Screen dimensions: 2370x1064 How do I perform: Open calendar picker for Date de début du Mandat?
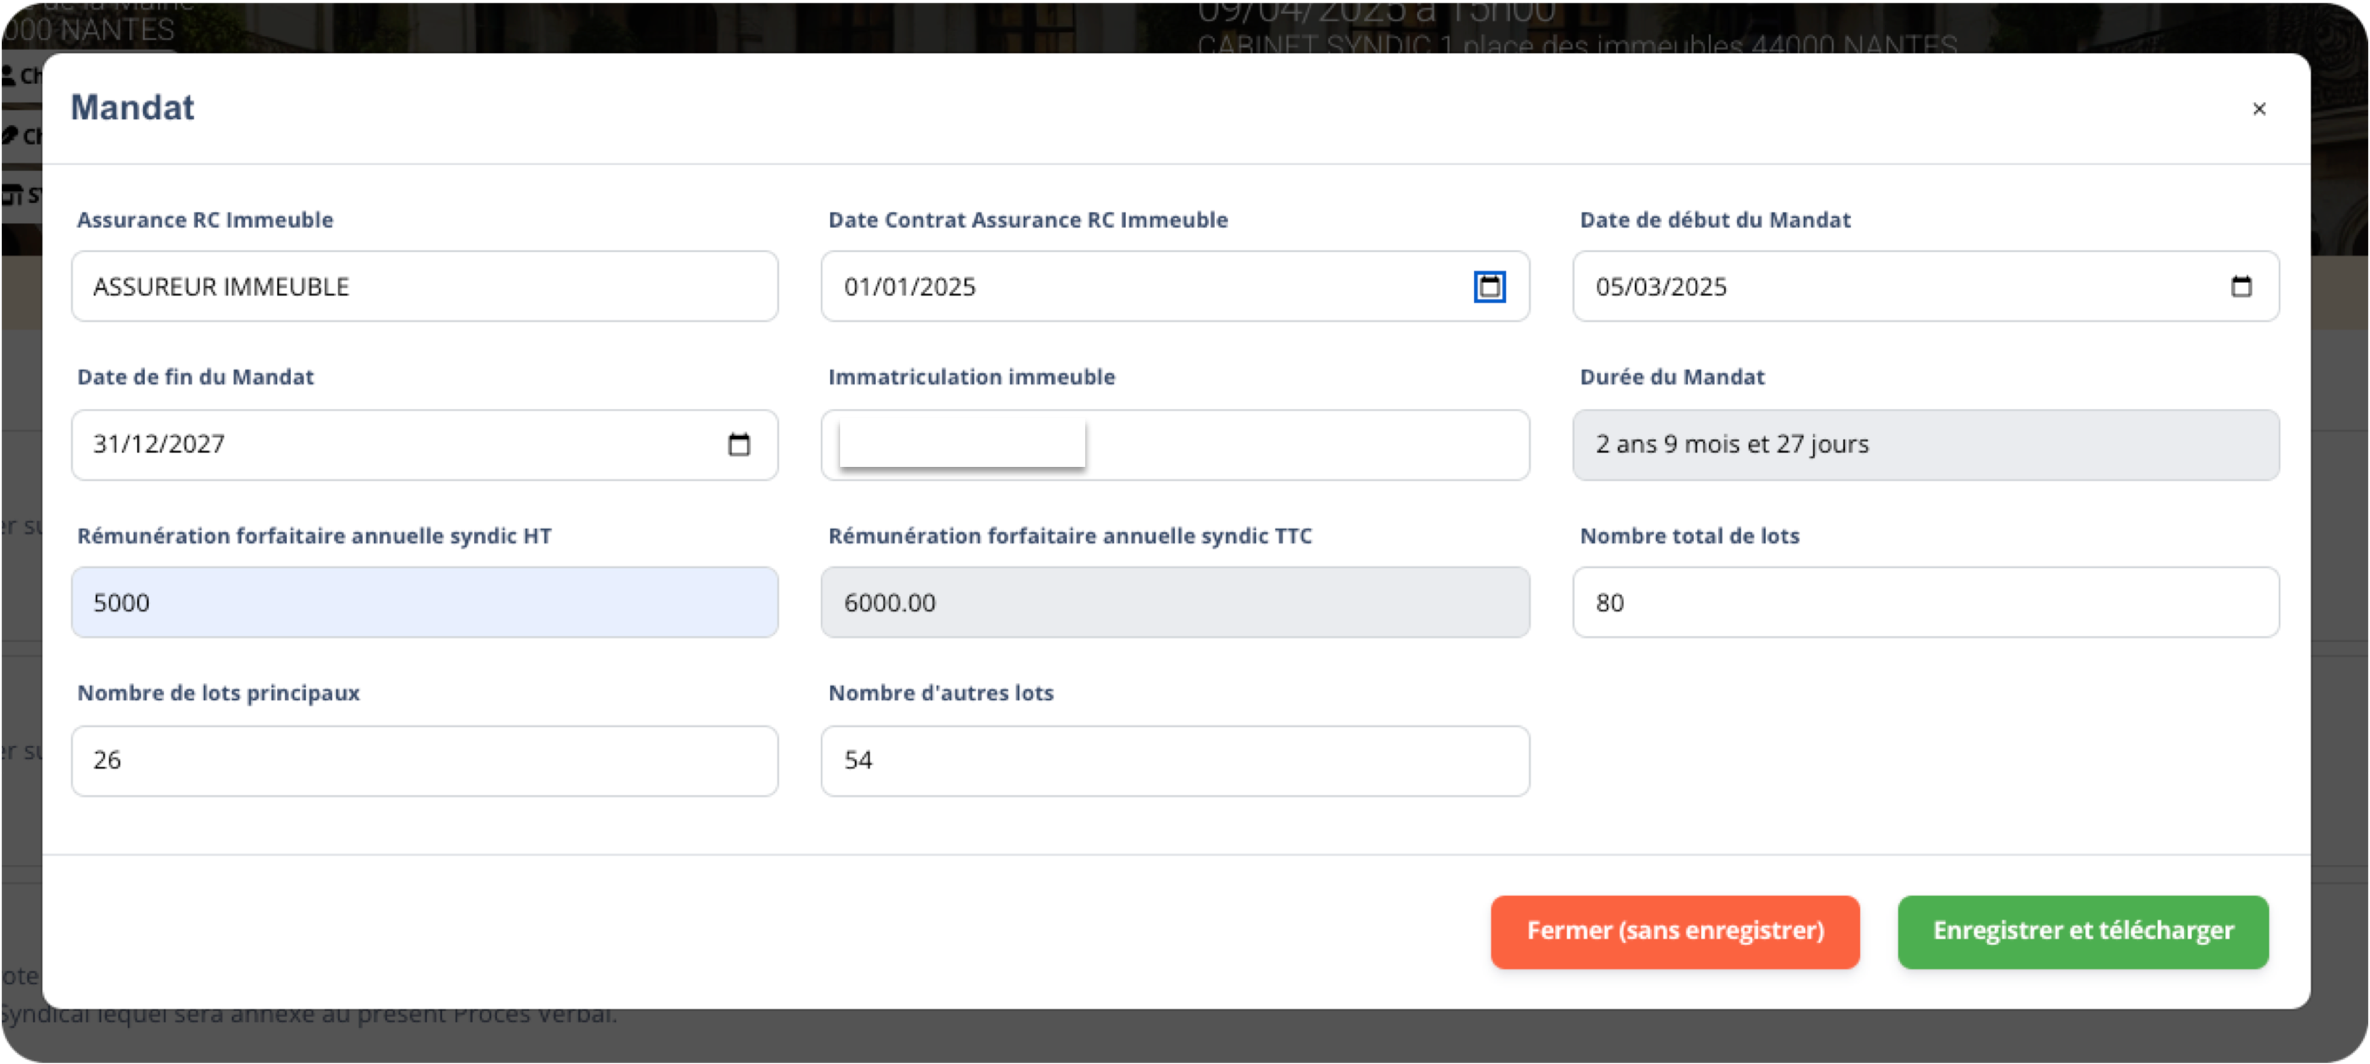click(2241, 287)
